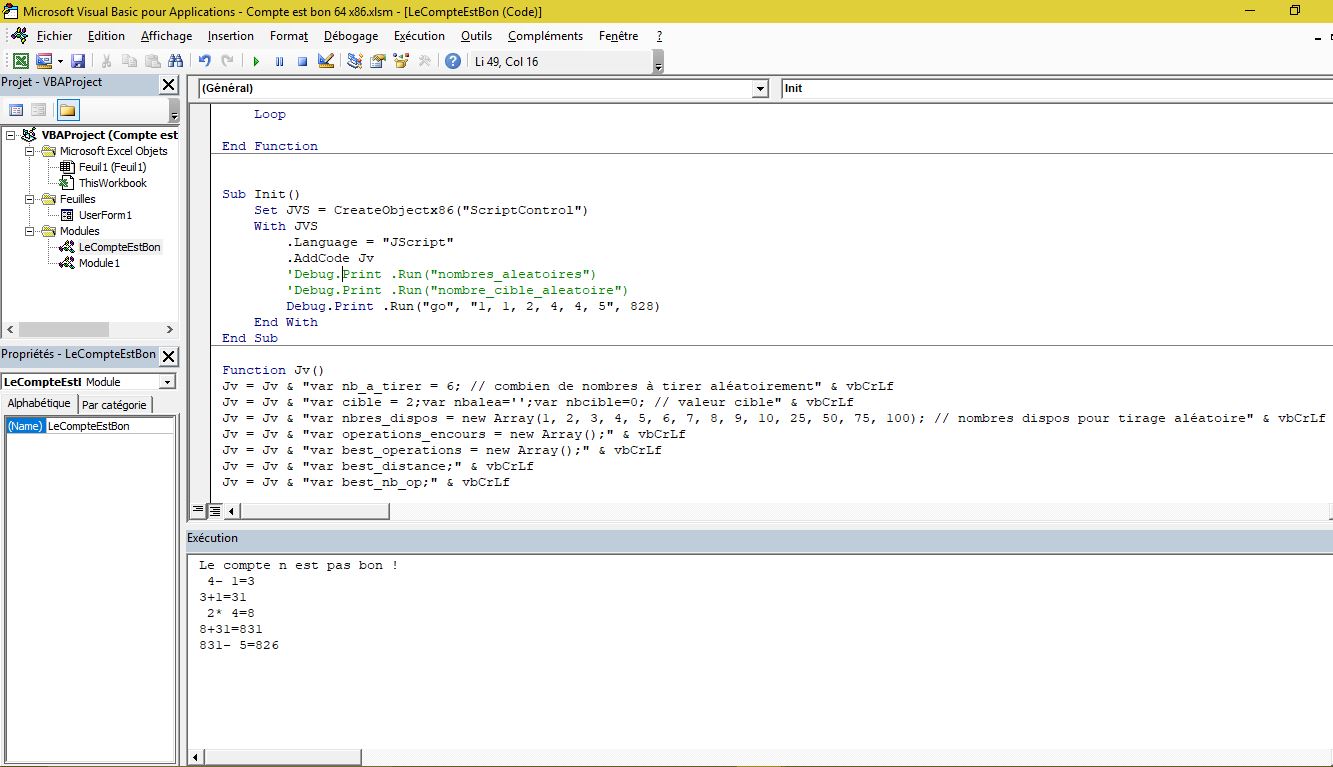
Task: Click the Insert UserForm toolbar icon
Action: click(43, 61)
